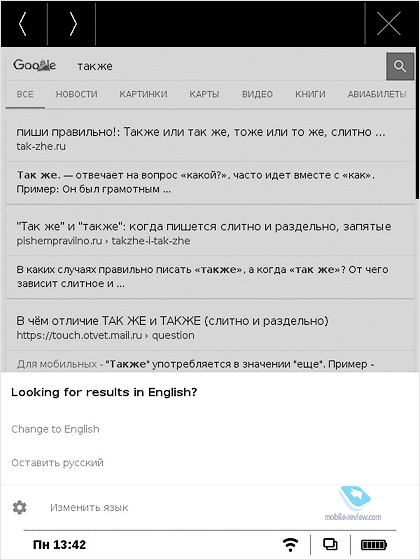
Task: Open the КНИГИ tab
Action: coord(310,94)
